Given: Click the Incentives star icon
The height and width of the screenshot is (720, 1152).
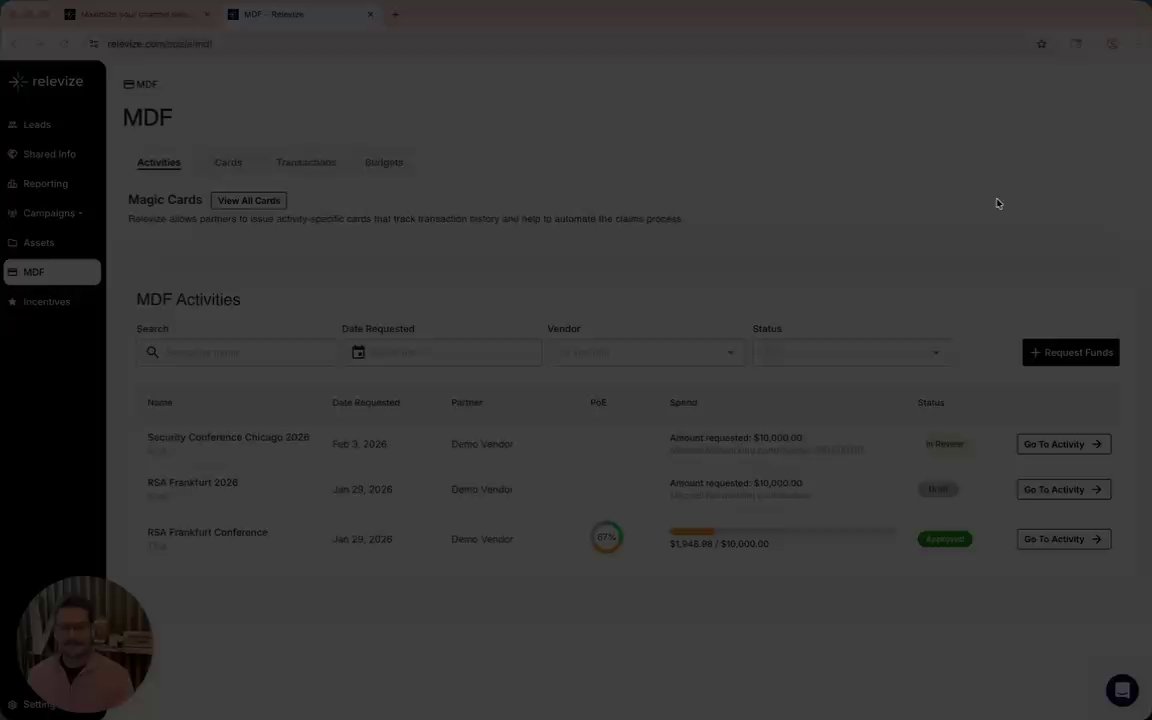Looking at the screenshot, I should [12, 302].
